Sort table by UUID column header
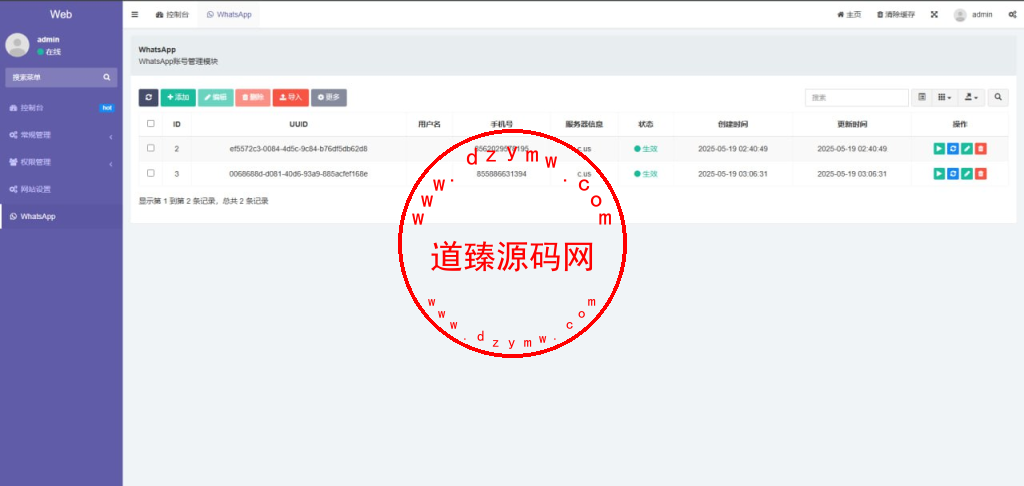 click(x=298, y=123)
